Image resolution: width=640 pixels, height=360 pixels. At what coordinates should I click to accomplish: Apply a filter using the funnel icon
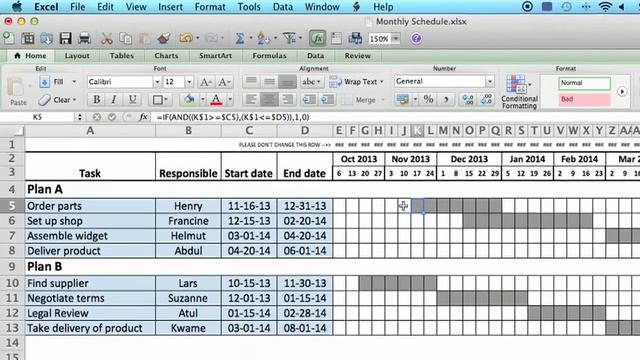pos(289,38)
